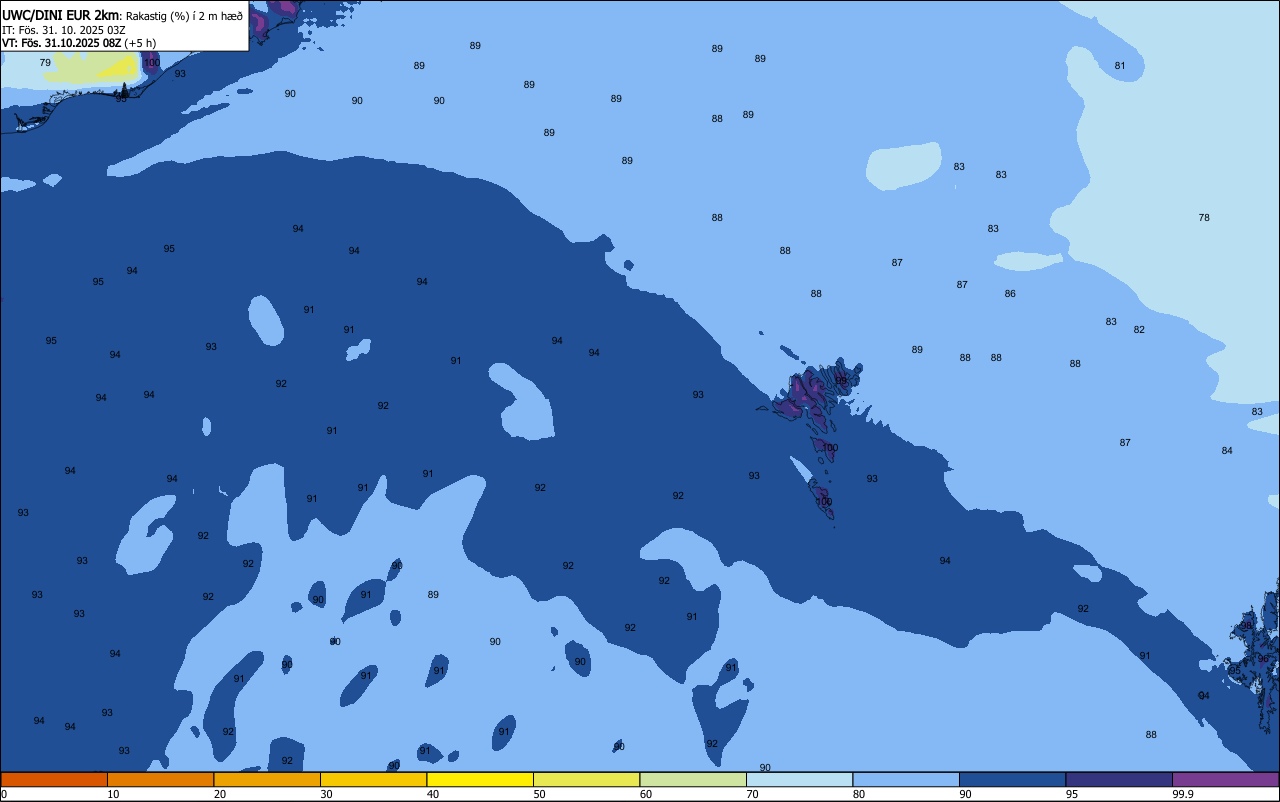Click the 'UWC/DINI EUR 2km' title text
Image resolution: width=1280 pixels, height=802 pixels.
click(x=61, y=15)
